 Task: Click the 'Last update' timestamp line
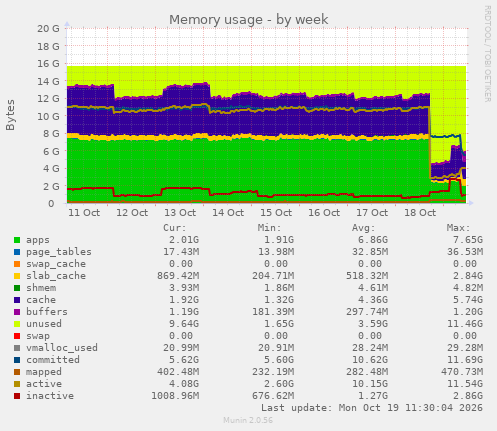click(372, 408)
